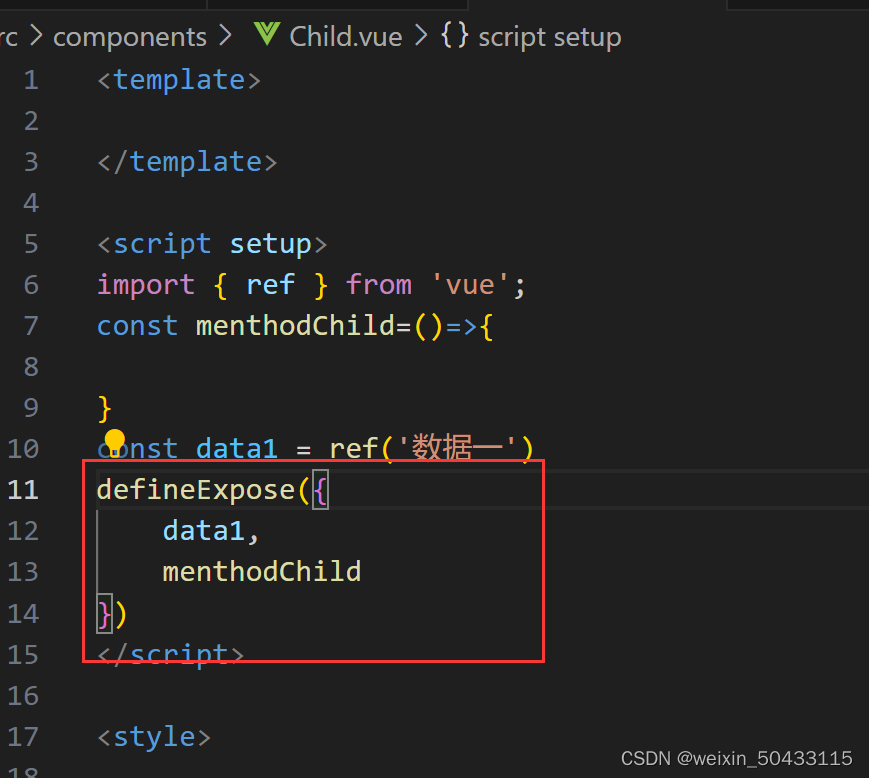
Task: Click 'data1,' on line 12
Action: click(x=211, y=531)
